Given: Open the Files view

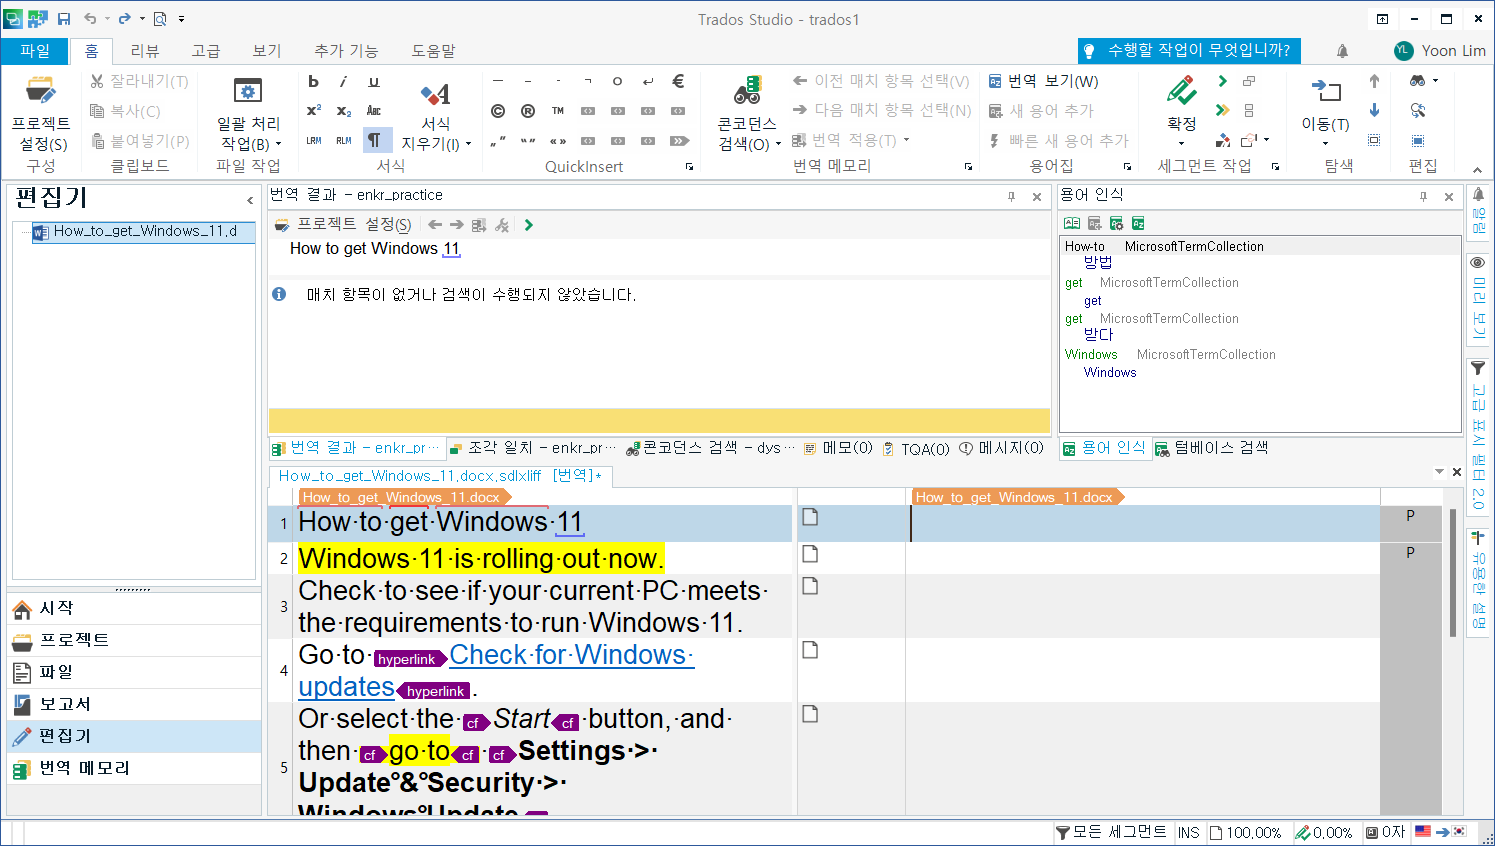Looking at the screenshot, I should click(x=134, y=672).
